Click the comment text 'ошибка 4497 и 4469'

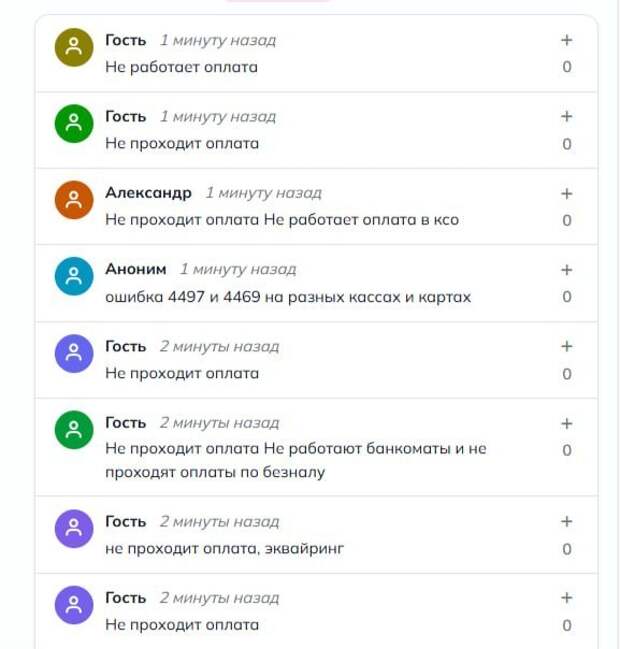pyautogui.click(x=288, y=297)
